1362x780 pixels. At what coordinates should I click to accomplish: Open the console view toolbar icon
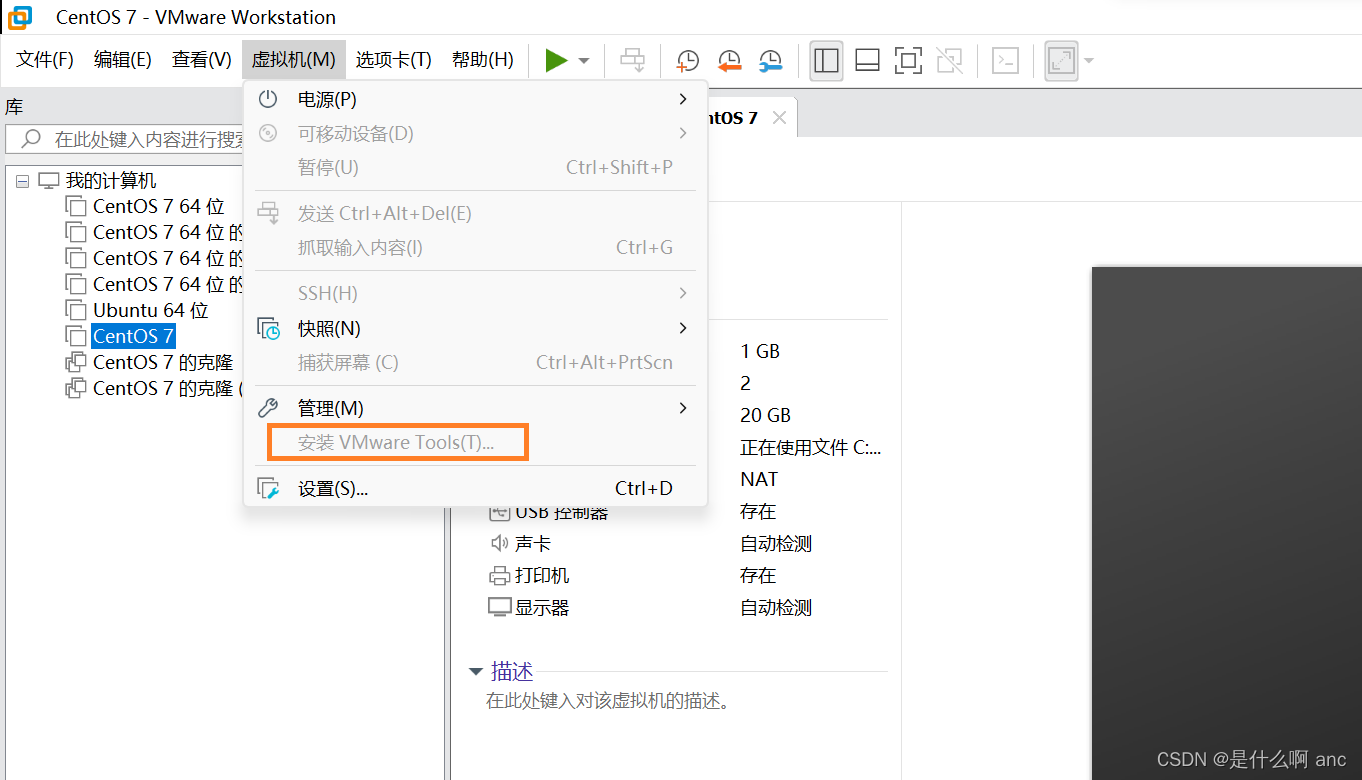point(1005,60)
